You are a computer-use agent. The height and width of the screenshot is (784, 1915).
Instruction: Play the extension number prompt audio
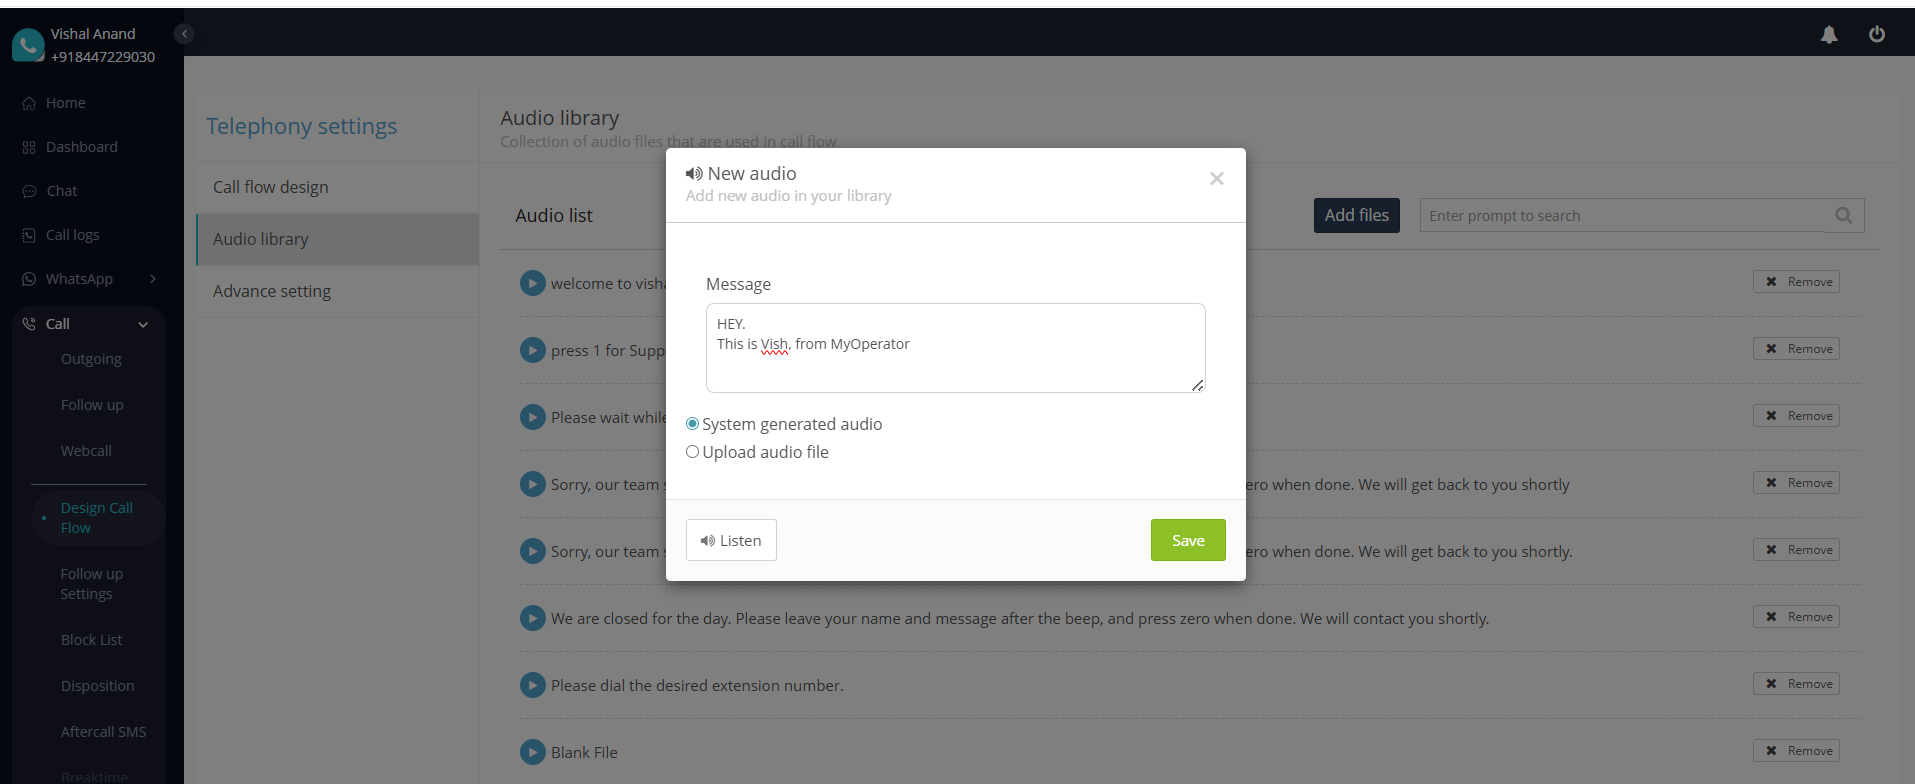click(533, 685)
